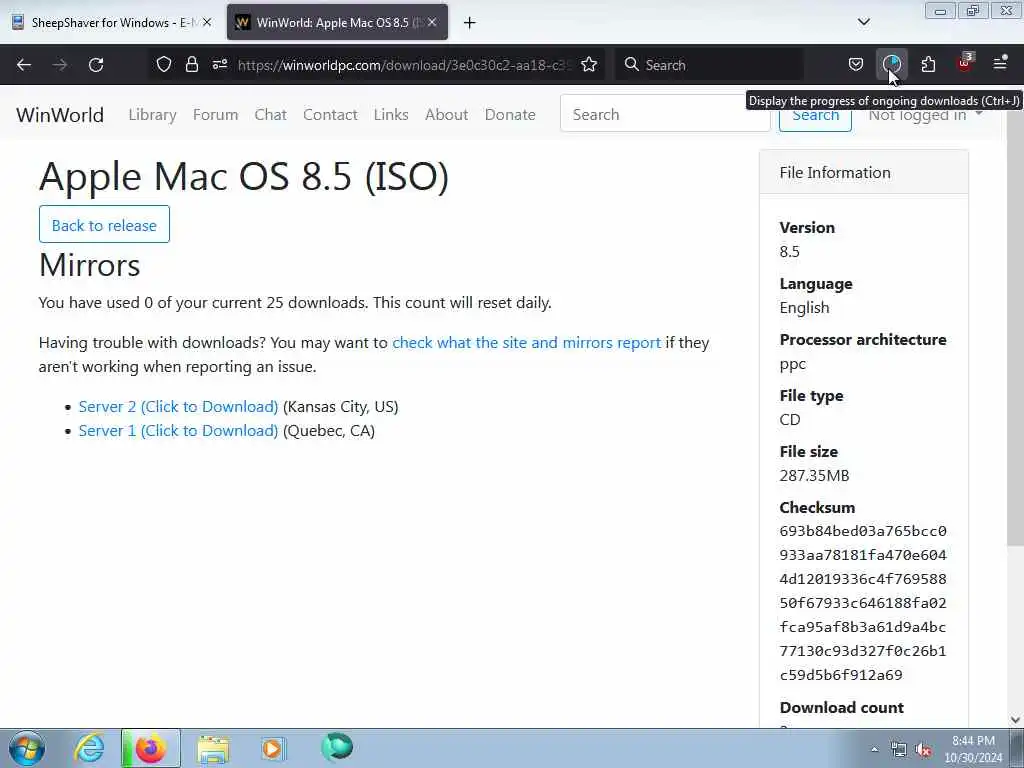
Task: Expand the Not logged in dropdown
Action: click(x=925, y=115)
